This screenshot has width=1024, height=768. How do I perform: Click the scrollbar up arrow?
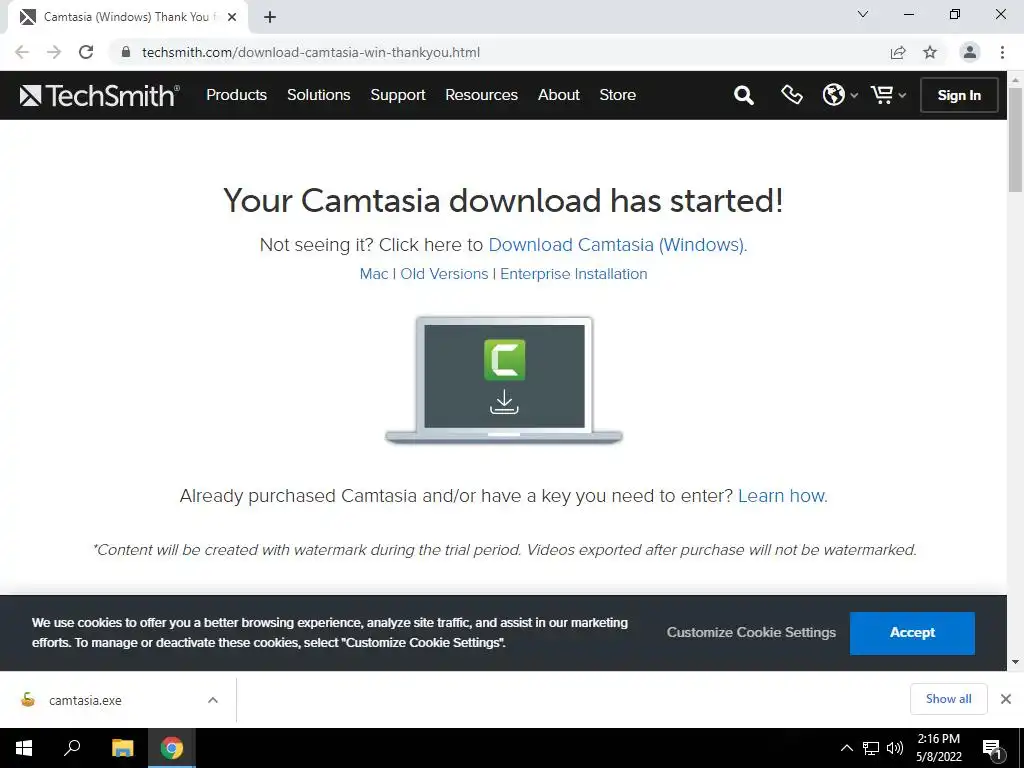(1016, 79)
